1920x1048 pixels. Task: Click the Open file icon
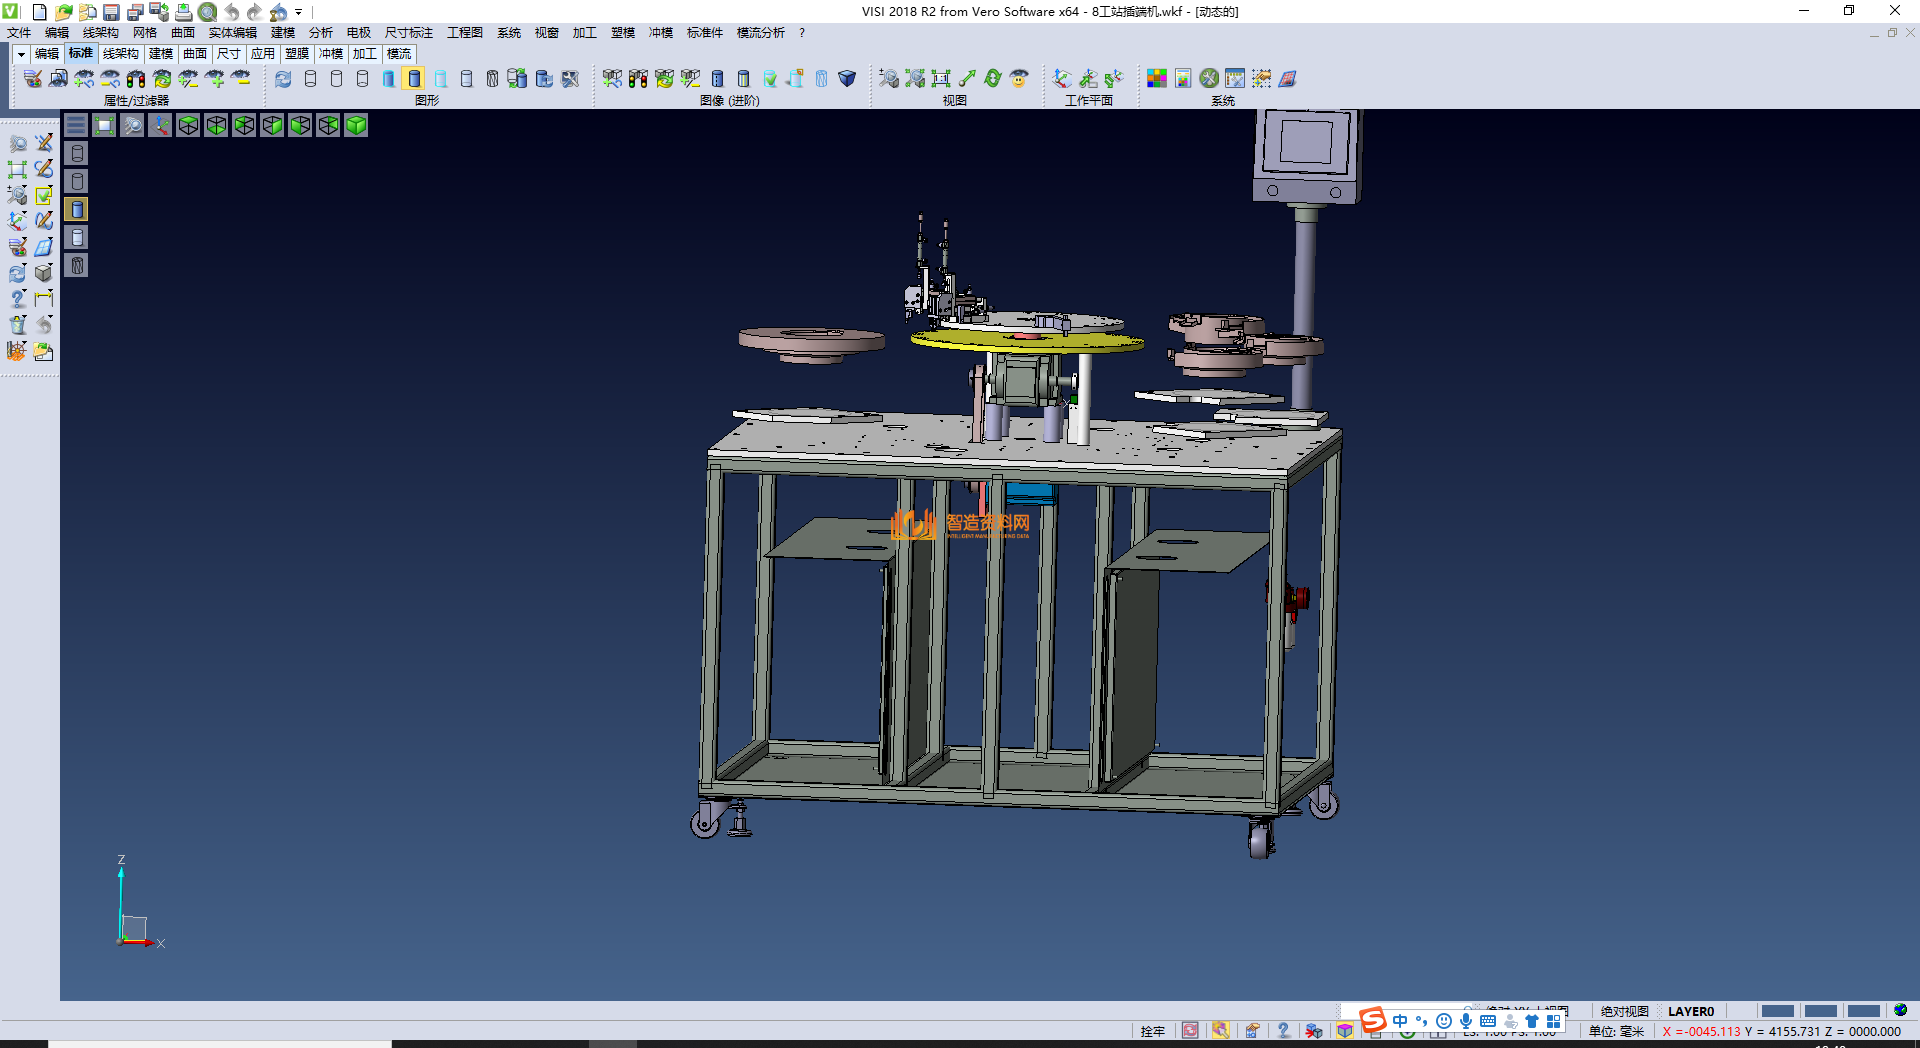coord(63,12)
